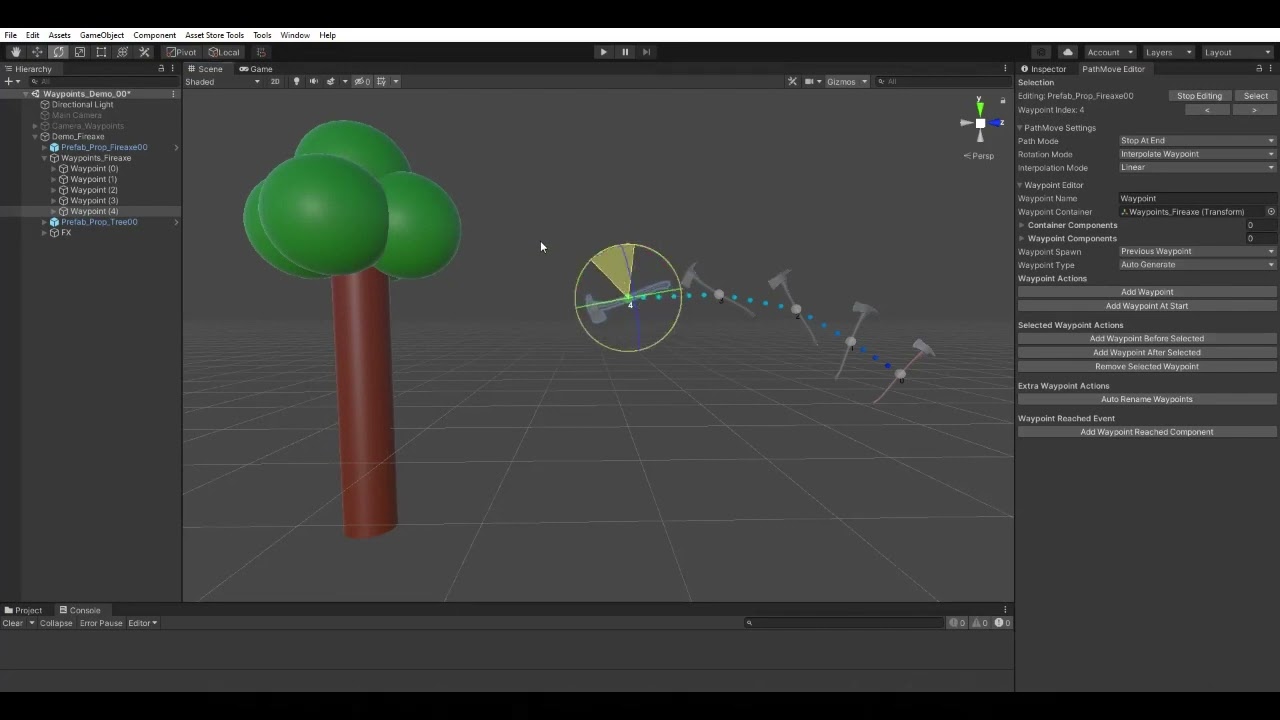Image resolution: width=1280 pixels, height=720 pixels.
Task: Click Add Waypoint Reached Component button
Action: pos(1147,432)
